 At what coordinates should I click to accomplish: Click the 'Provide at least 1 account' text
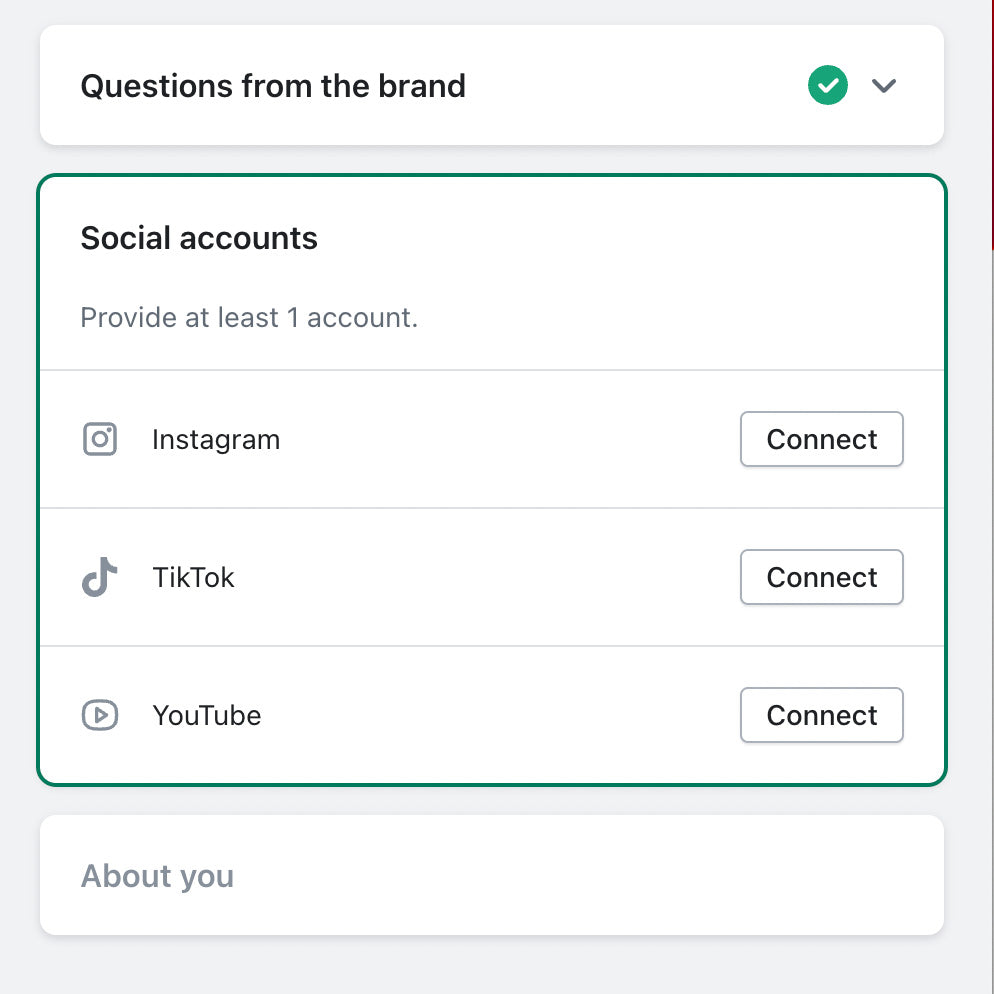249,318
